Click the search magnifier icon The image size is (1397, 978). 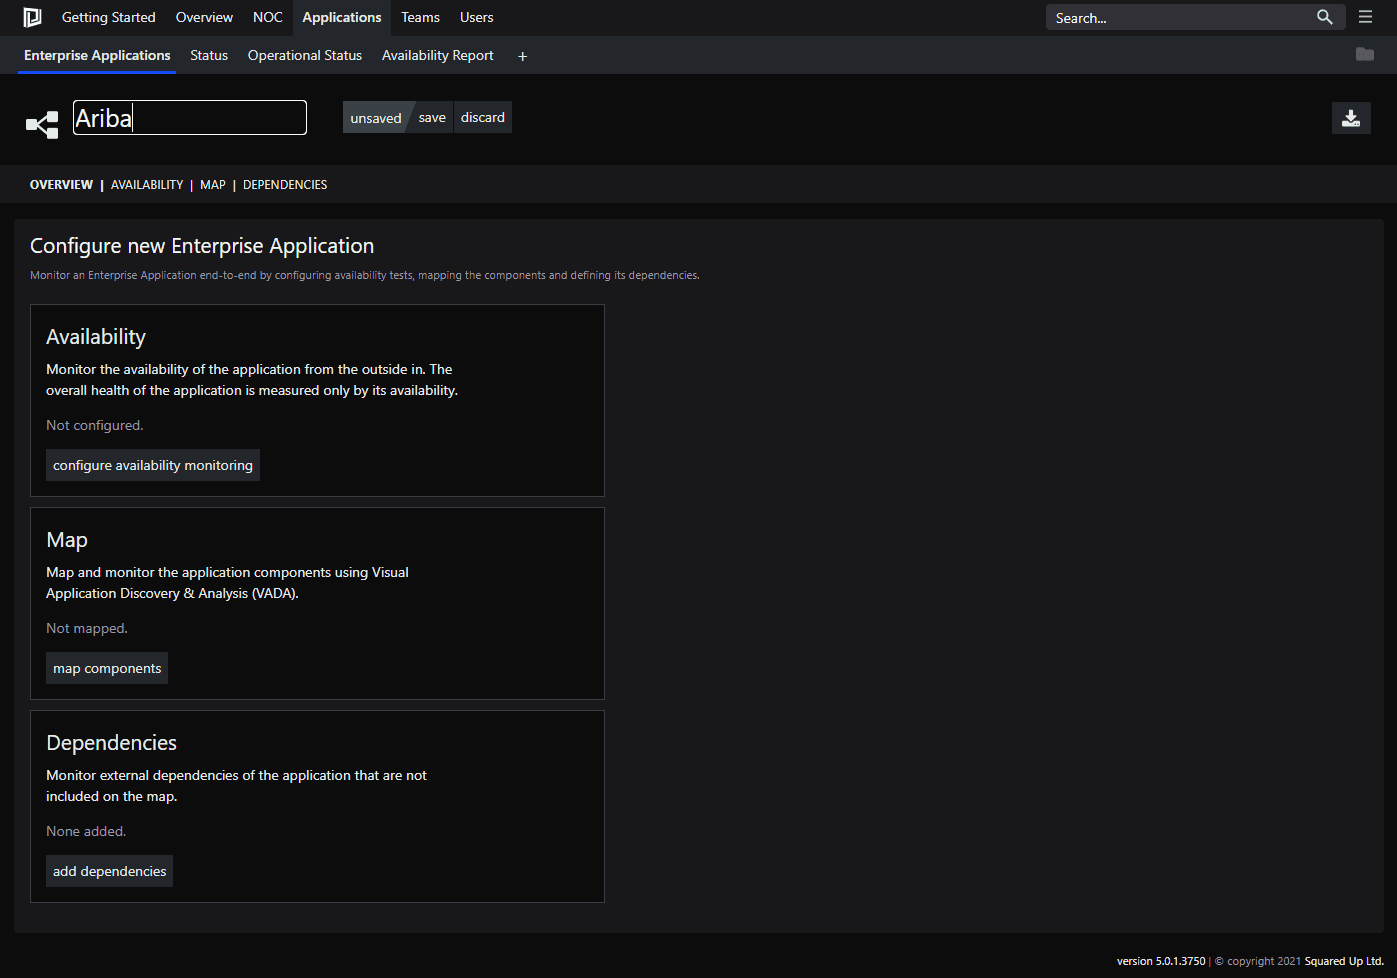click(1324, 17)
